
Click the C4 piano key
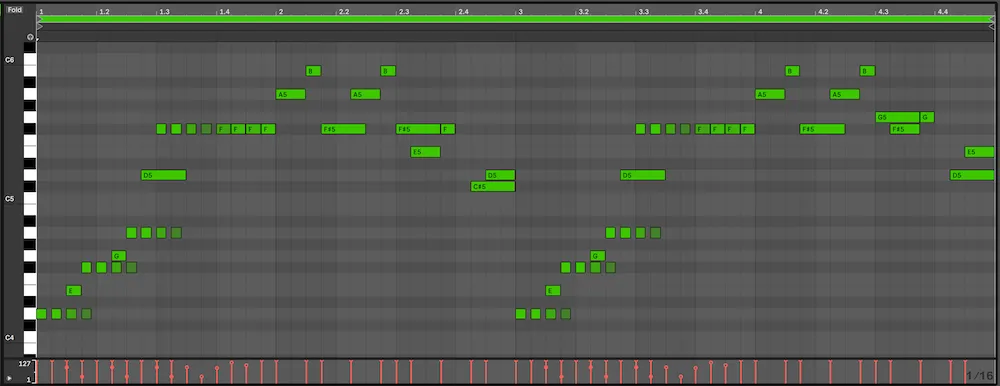click(30, 337)
